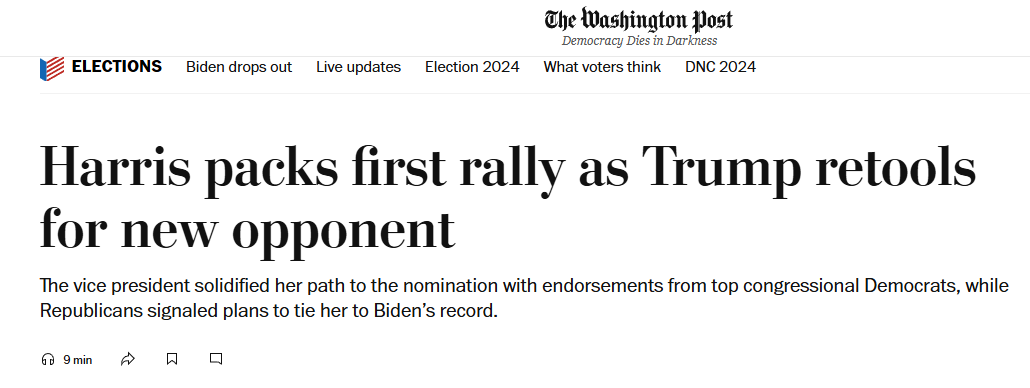Select the ELECTIONS section label

coord(116,66)
